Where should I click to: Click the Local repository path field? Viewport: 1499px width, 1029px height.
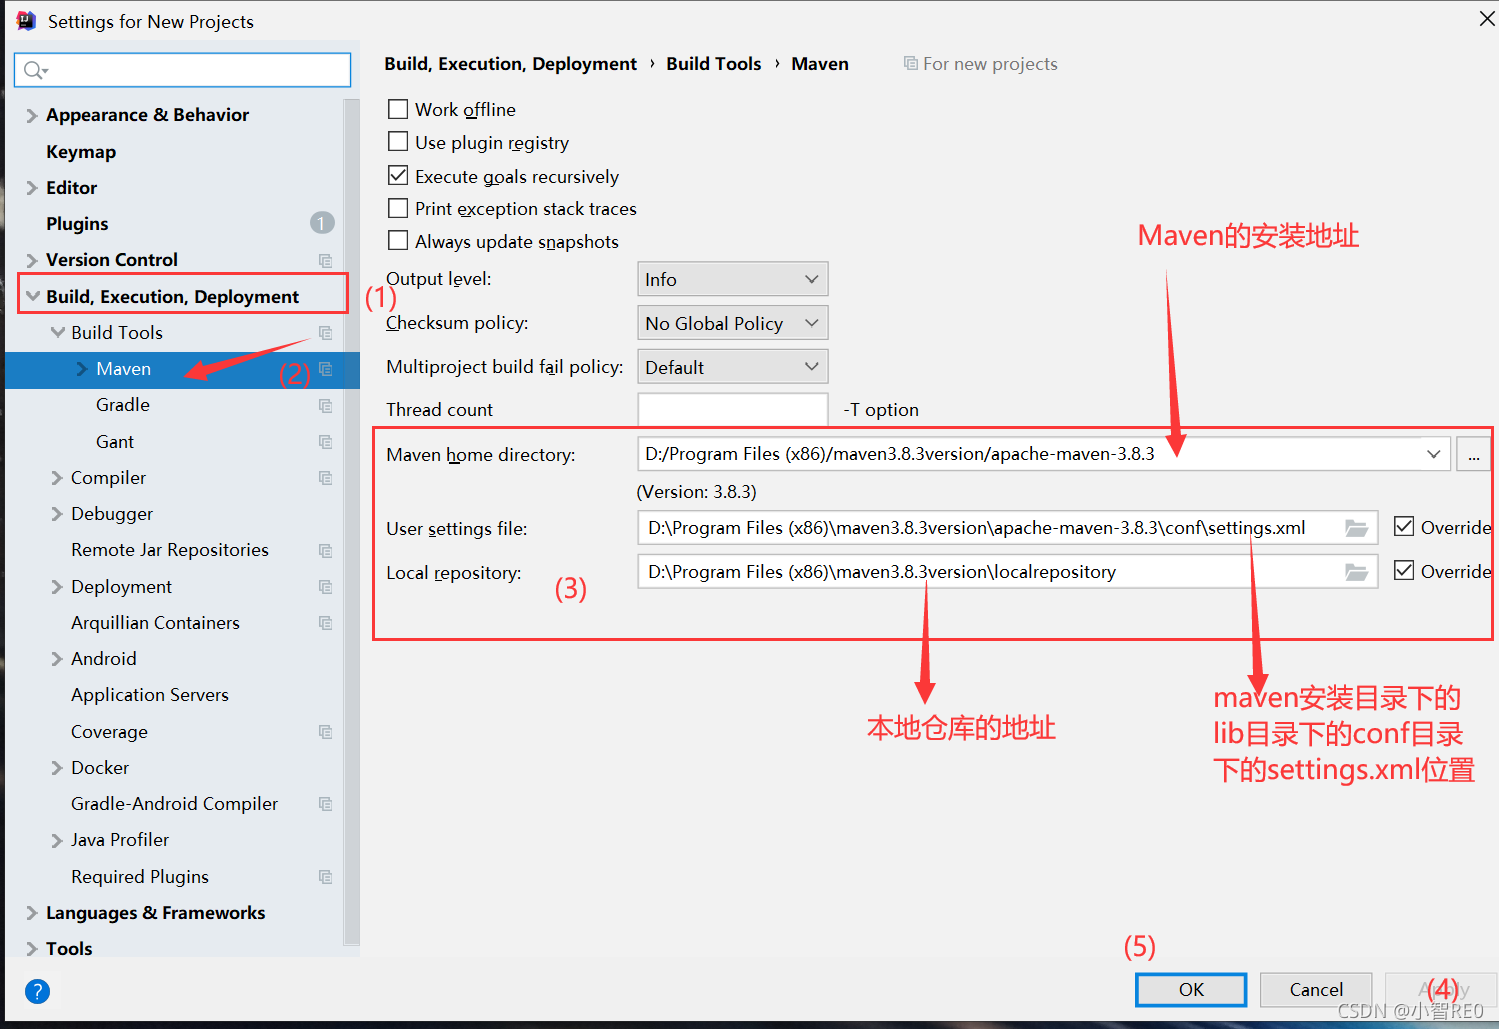(1008, 572)
